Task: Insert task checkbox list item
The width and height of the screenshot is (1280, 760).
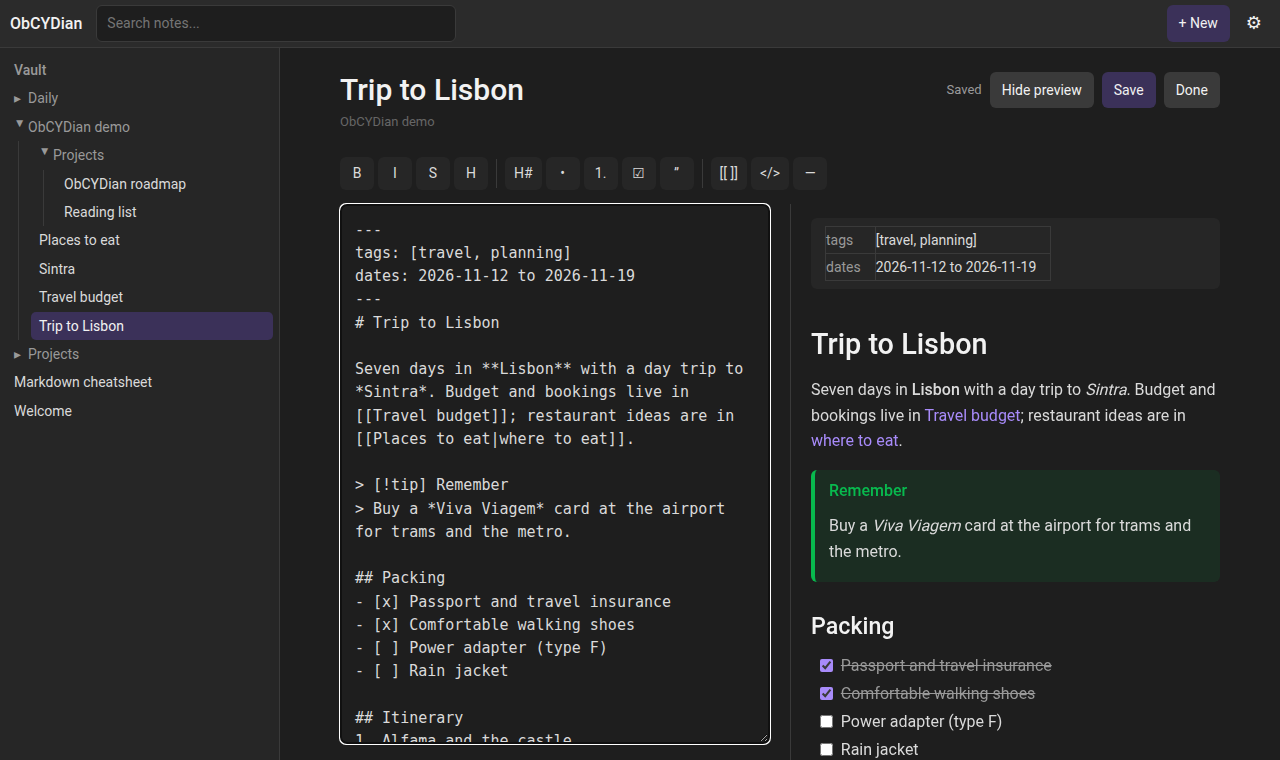Action: click(x=639, y=173)
